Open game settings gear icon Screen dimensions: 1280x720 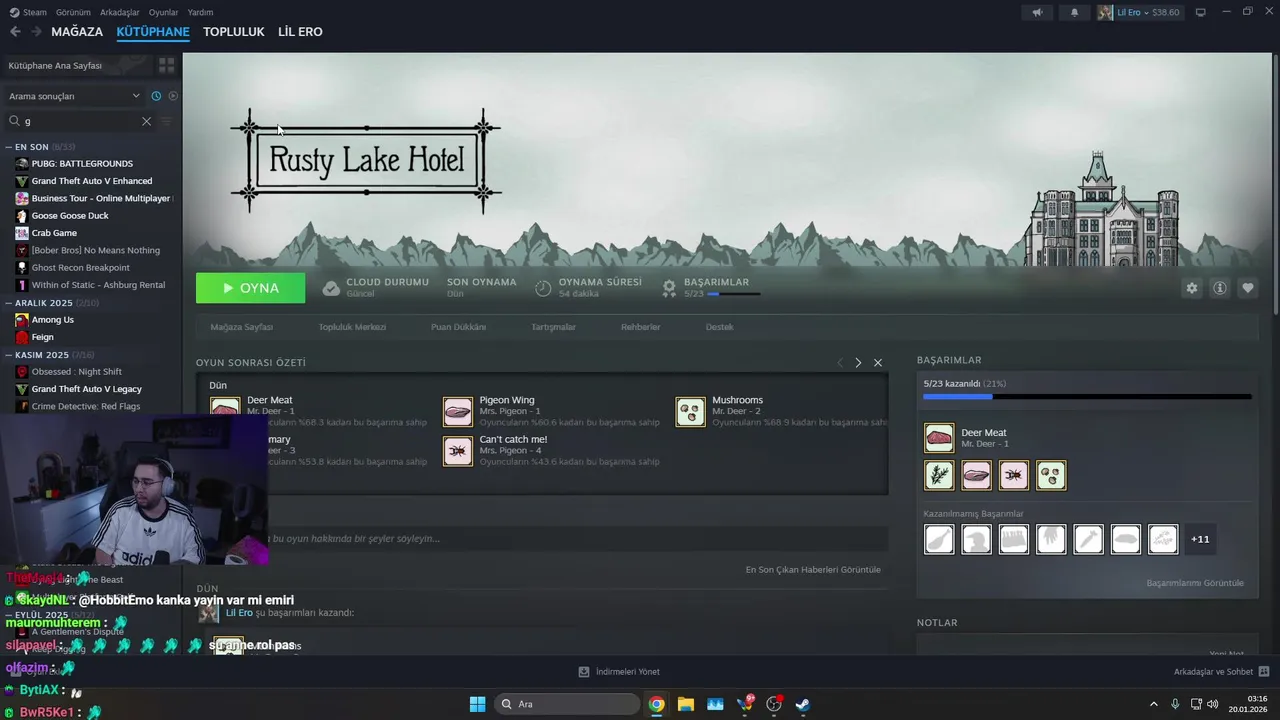tap(1191, 288)
